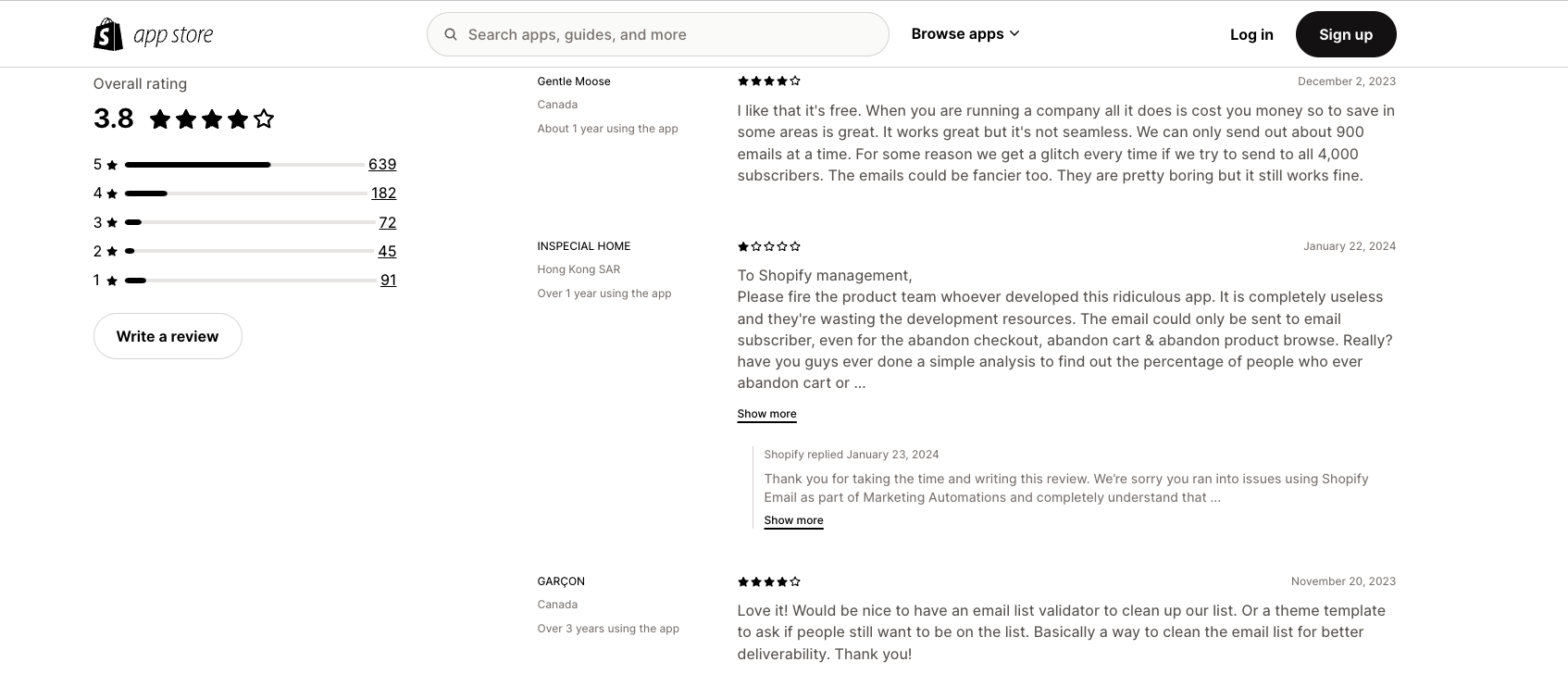Click the star icon beside rating 5

pyautogui.click(x=112, y=165)
